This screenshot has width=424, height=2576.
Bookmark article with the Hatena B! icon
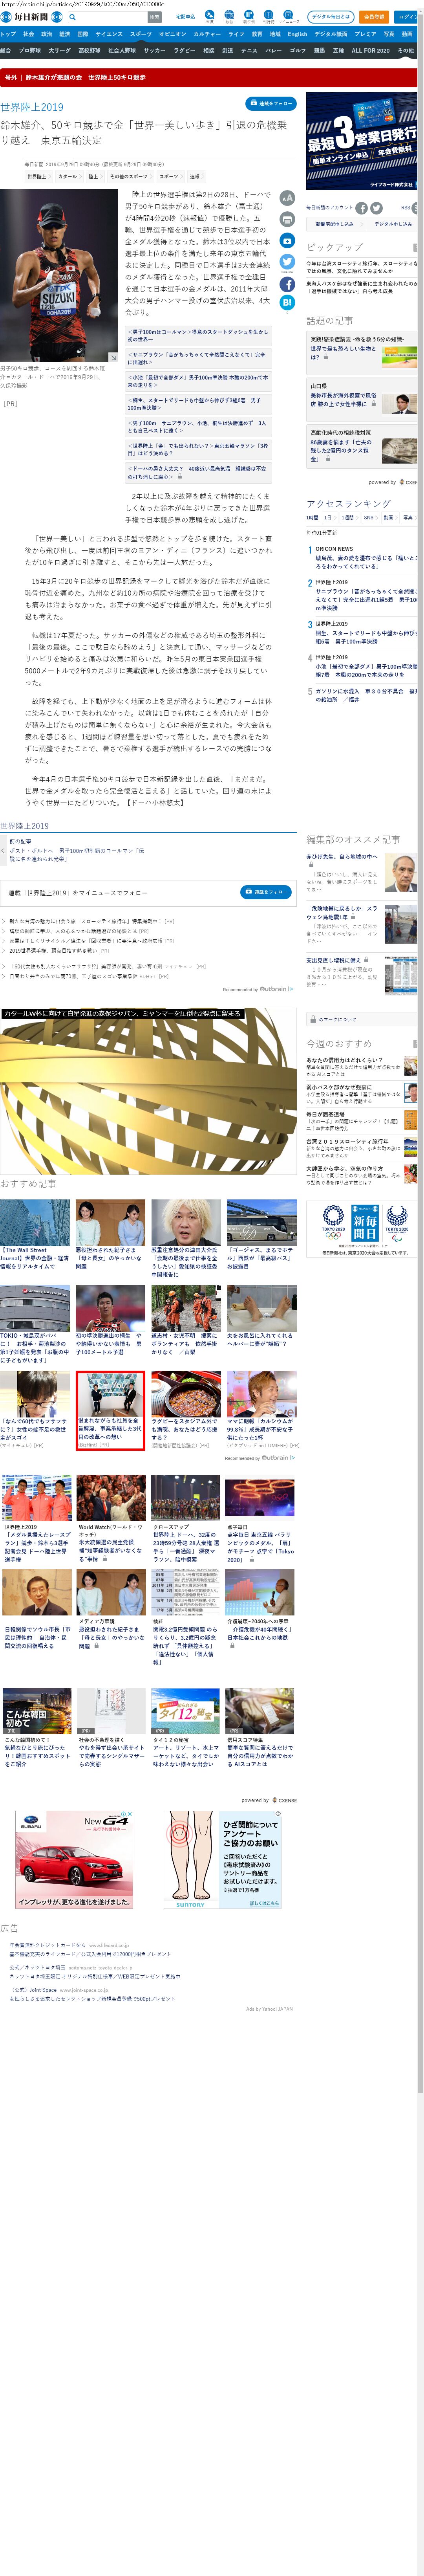(x=287, y=302)
